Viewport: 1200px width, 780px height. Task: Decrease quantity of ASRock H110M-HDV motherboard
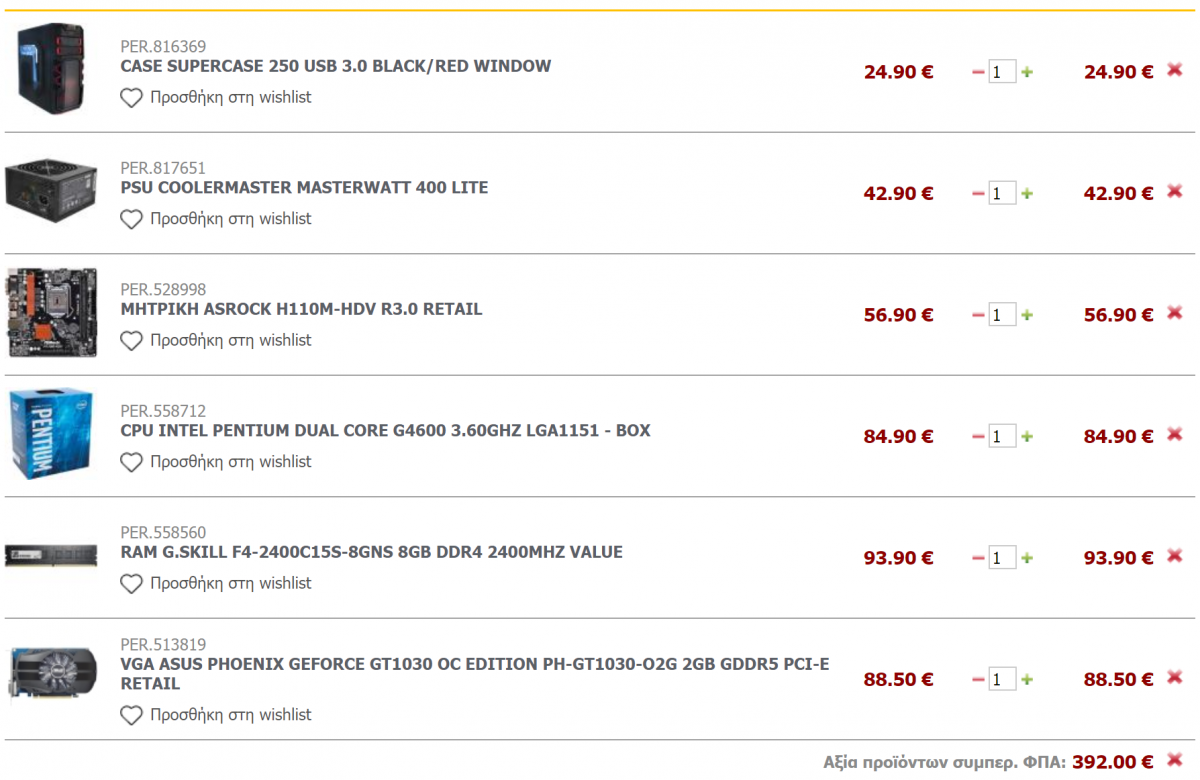point(978,315)
